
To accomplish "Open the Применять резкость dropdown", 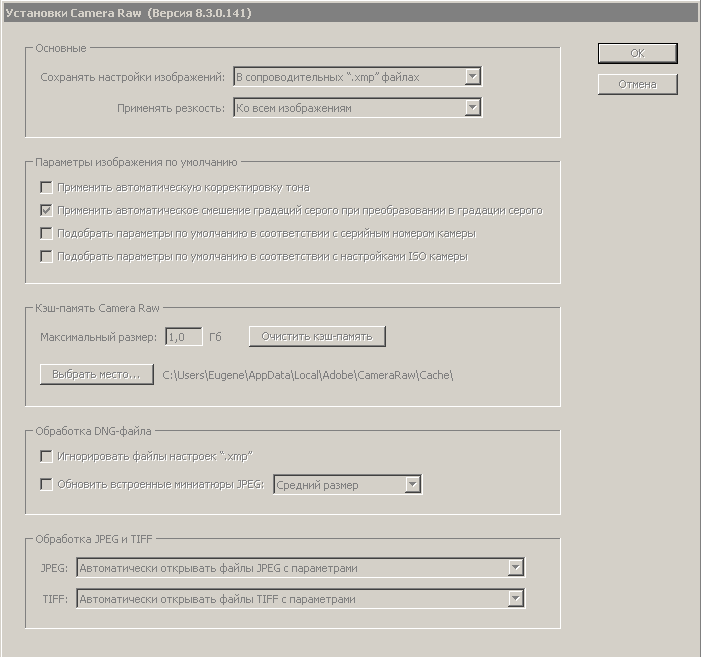I will coord(358,108).
